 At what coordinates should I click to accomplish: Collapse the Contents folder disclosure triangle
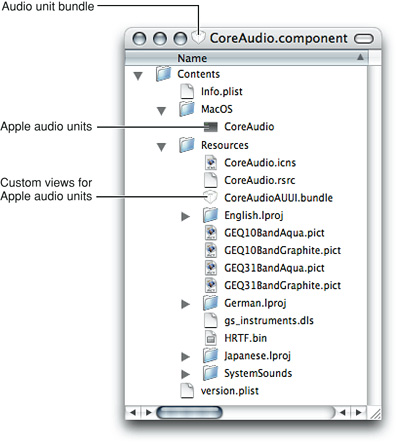click(138, 76)
